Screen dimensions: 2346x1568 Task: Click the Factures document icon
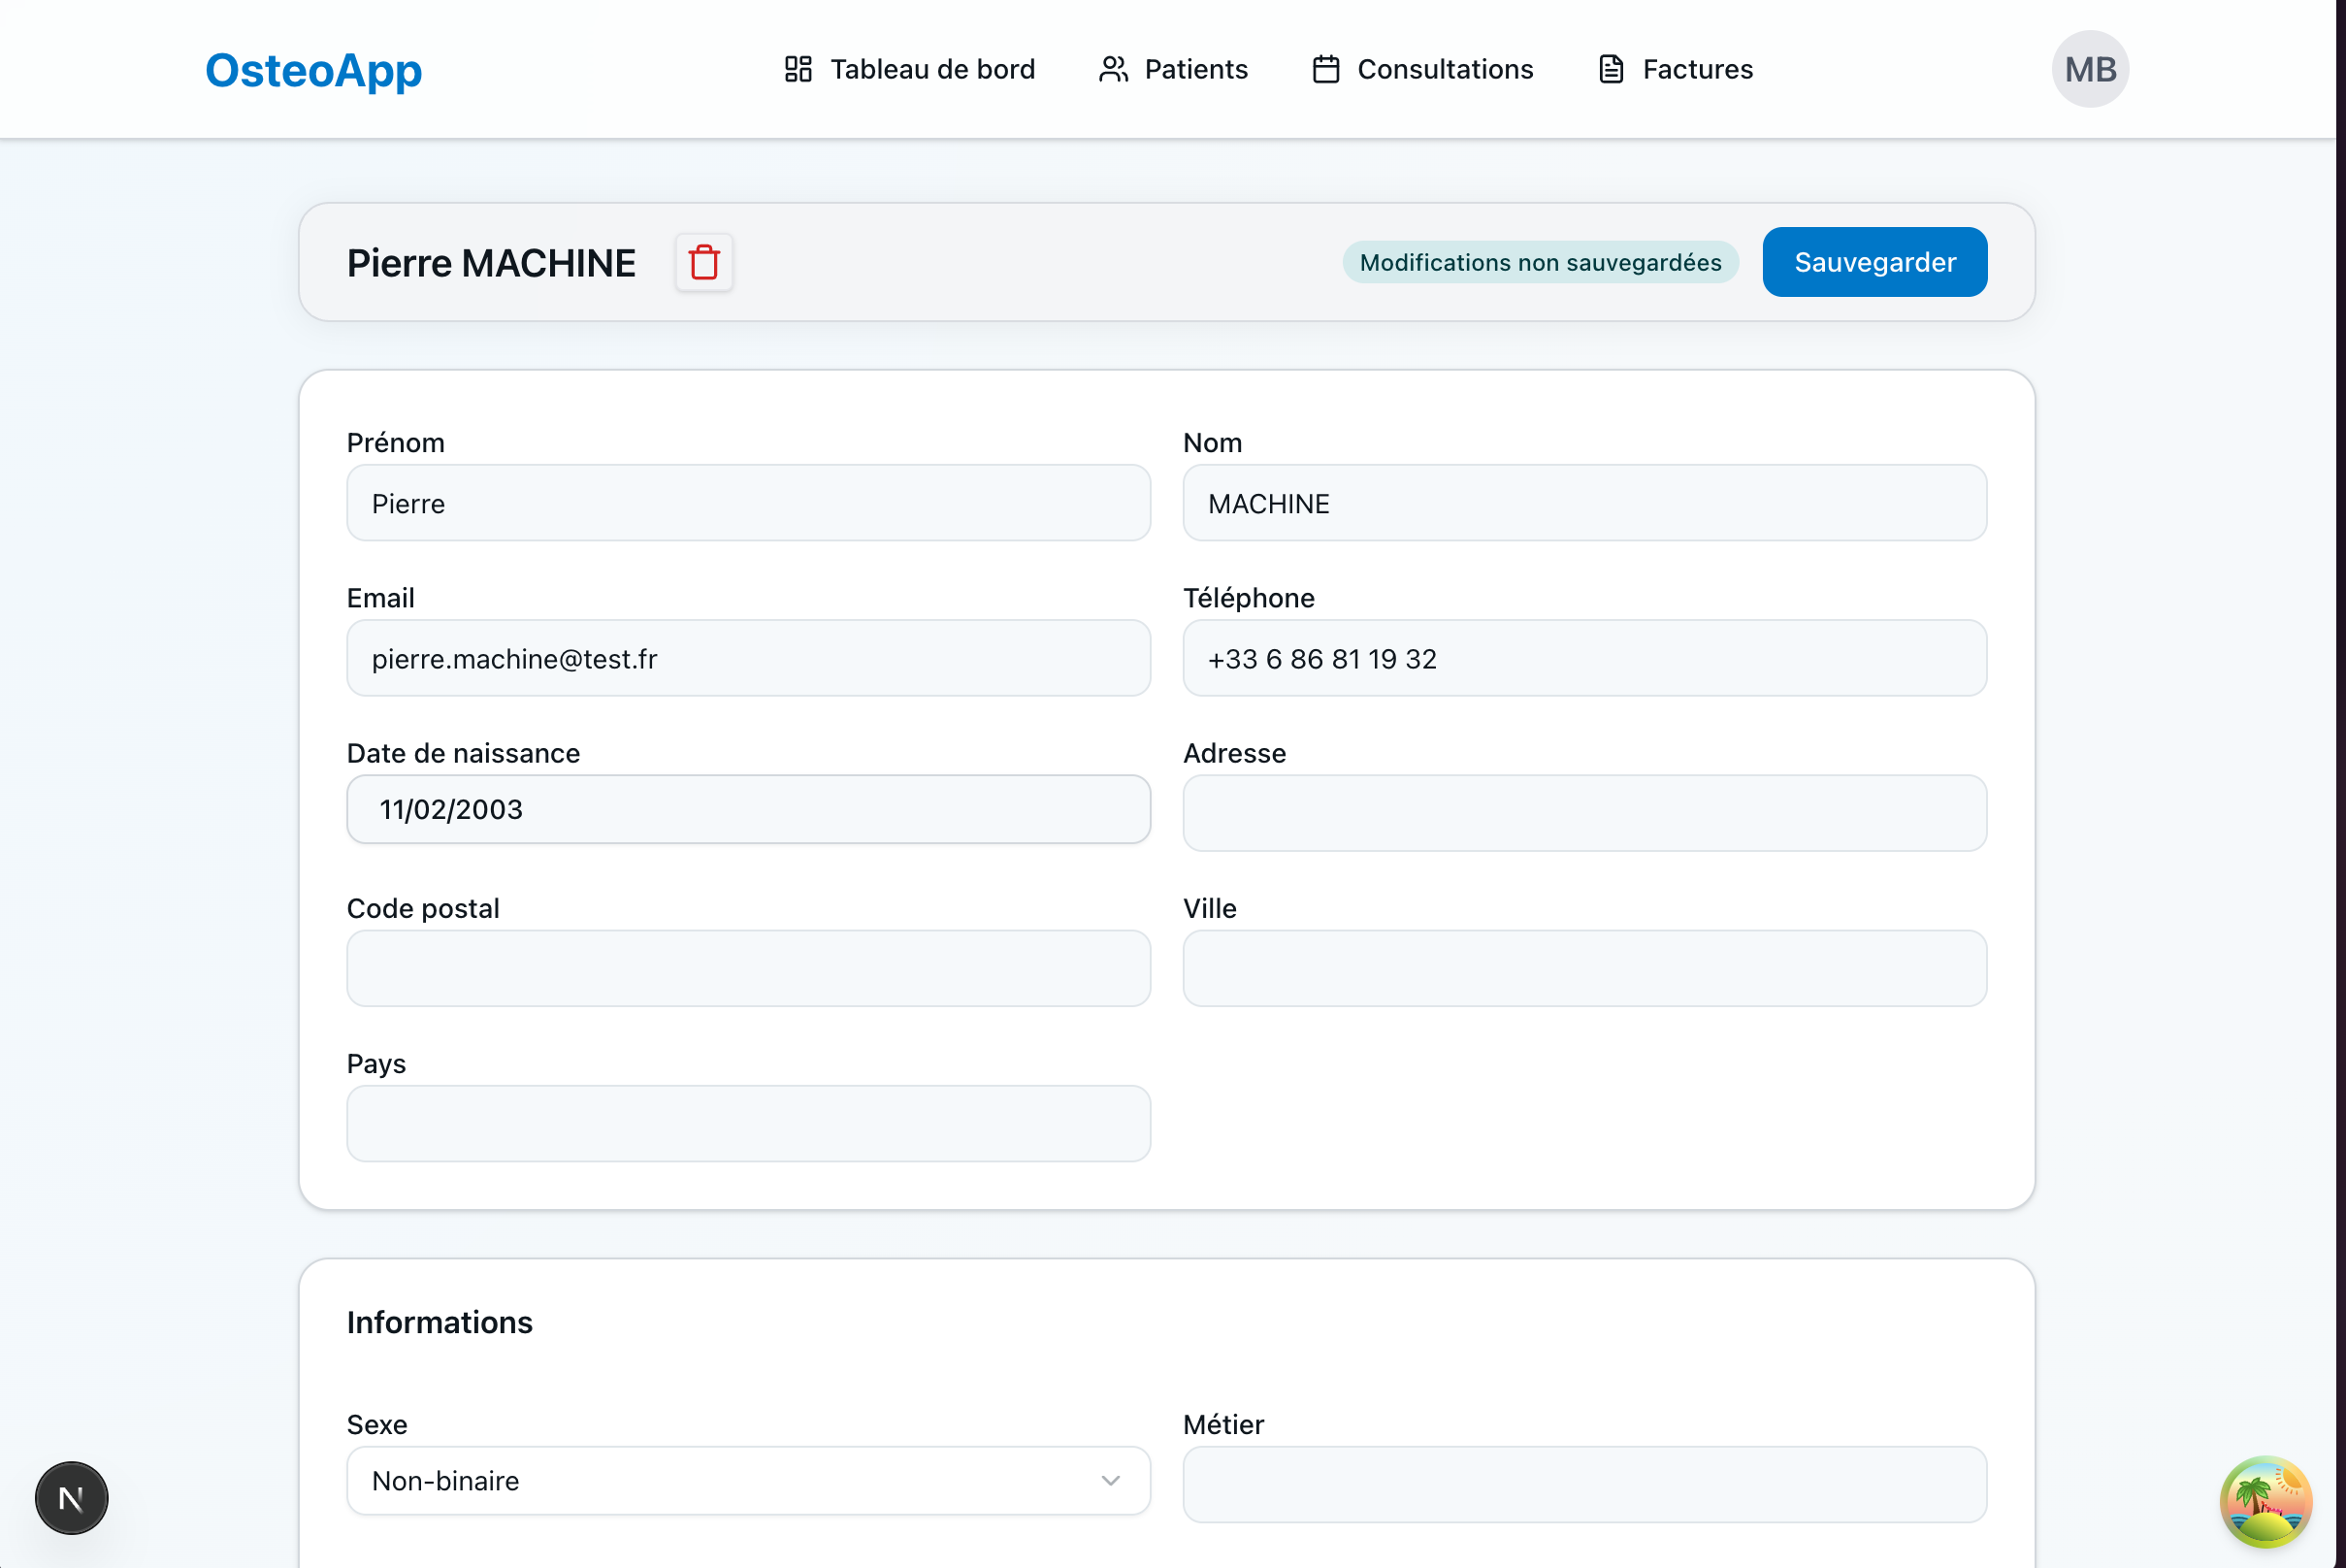click(1610, 69)
